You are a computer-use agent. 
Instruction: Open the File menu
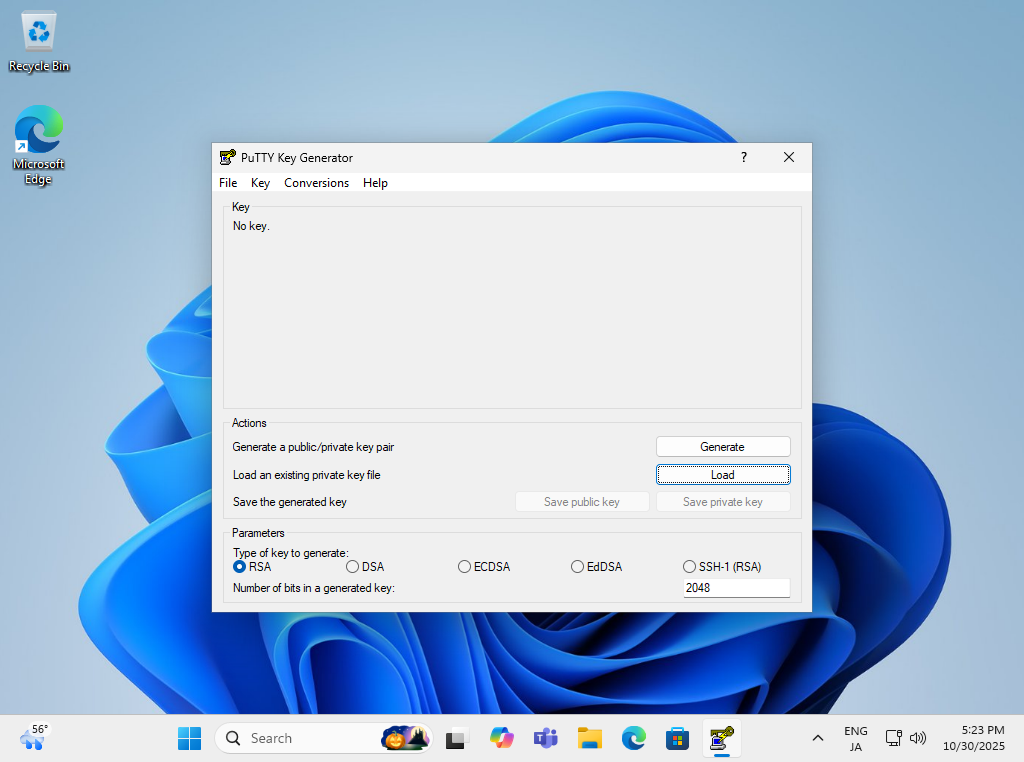pos(228,183)
